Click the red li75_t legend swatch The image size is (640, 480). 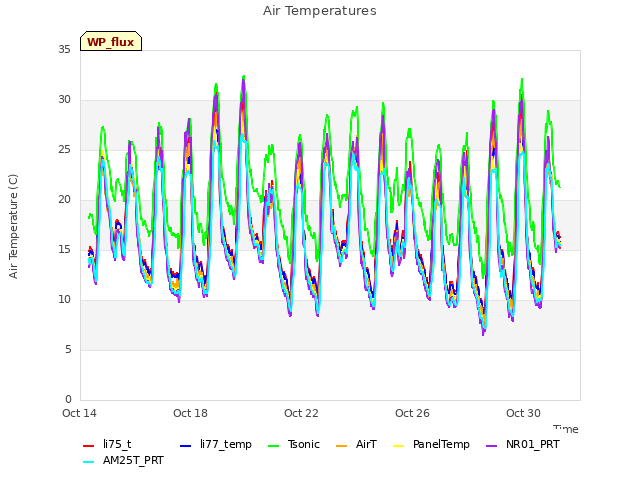point(89,446)
